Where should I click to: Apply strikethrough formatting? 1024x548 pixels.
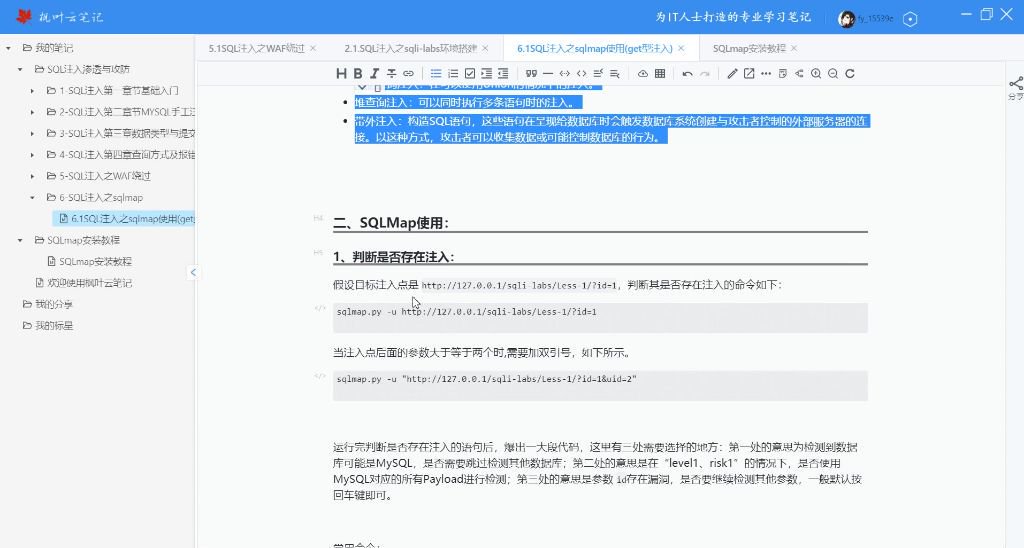coord(391,74)
